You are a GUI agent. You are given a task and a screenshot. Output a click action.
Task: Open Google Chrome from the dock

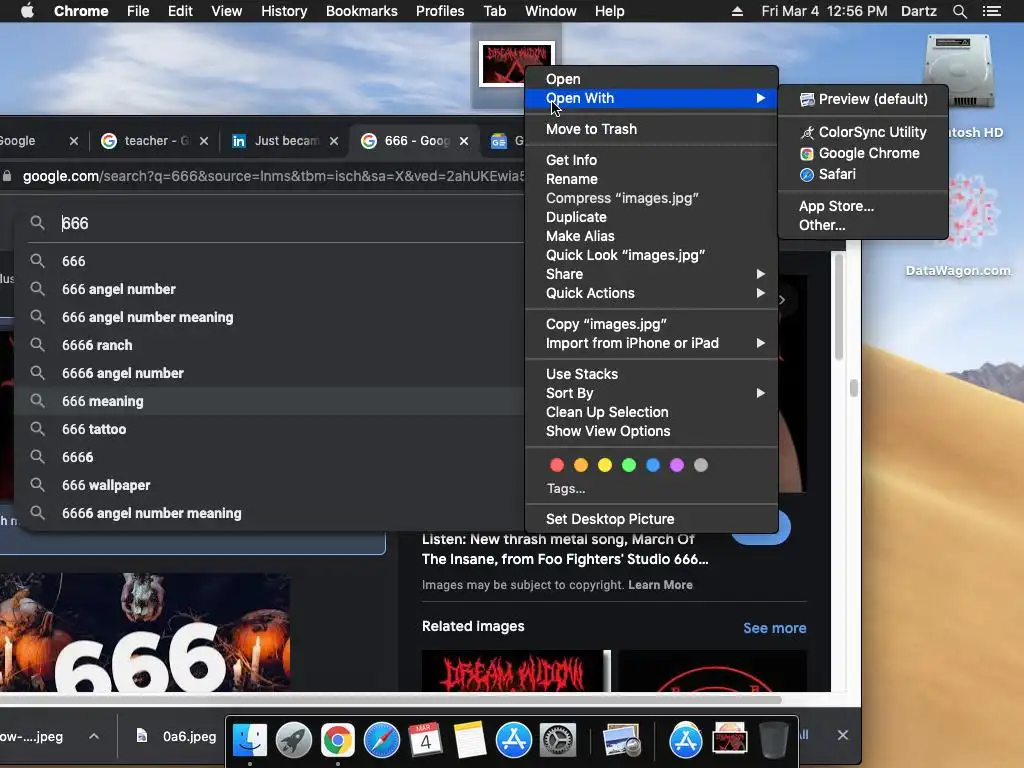[x=337, y=740]
